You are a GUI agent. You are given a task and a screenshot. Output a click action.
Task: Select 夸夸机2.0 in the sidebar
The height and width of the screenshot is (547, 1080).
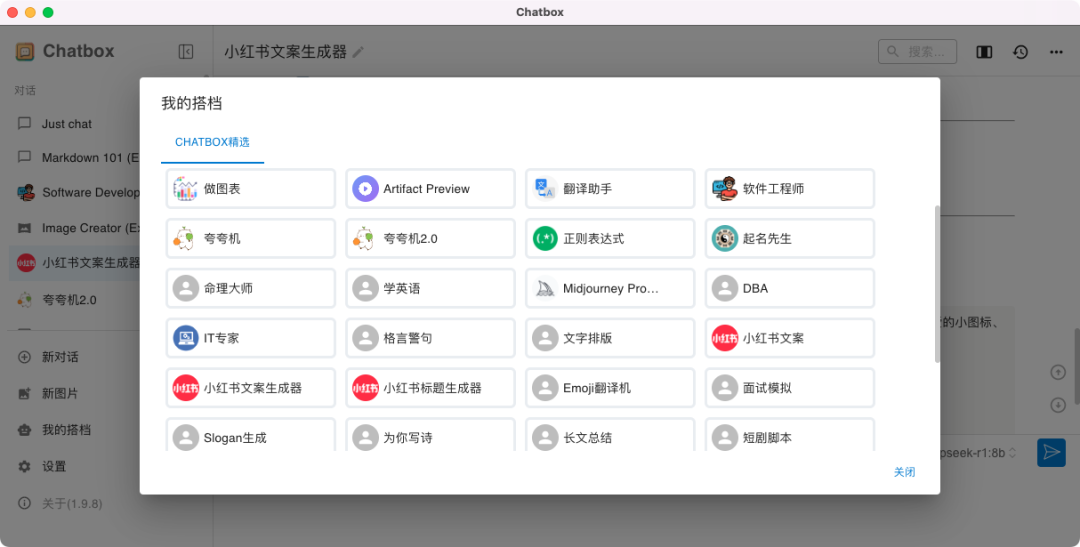(76, 300)
